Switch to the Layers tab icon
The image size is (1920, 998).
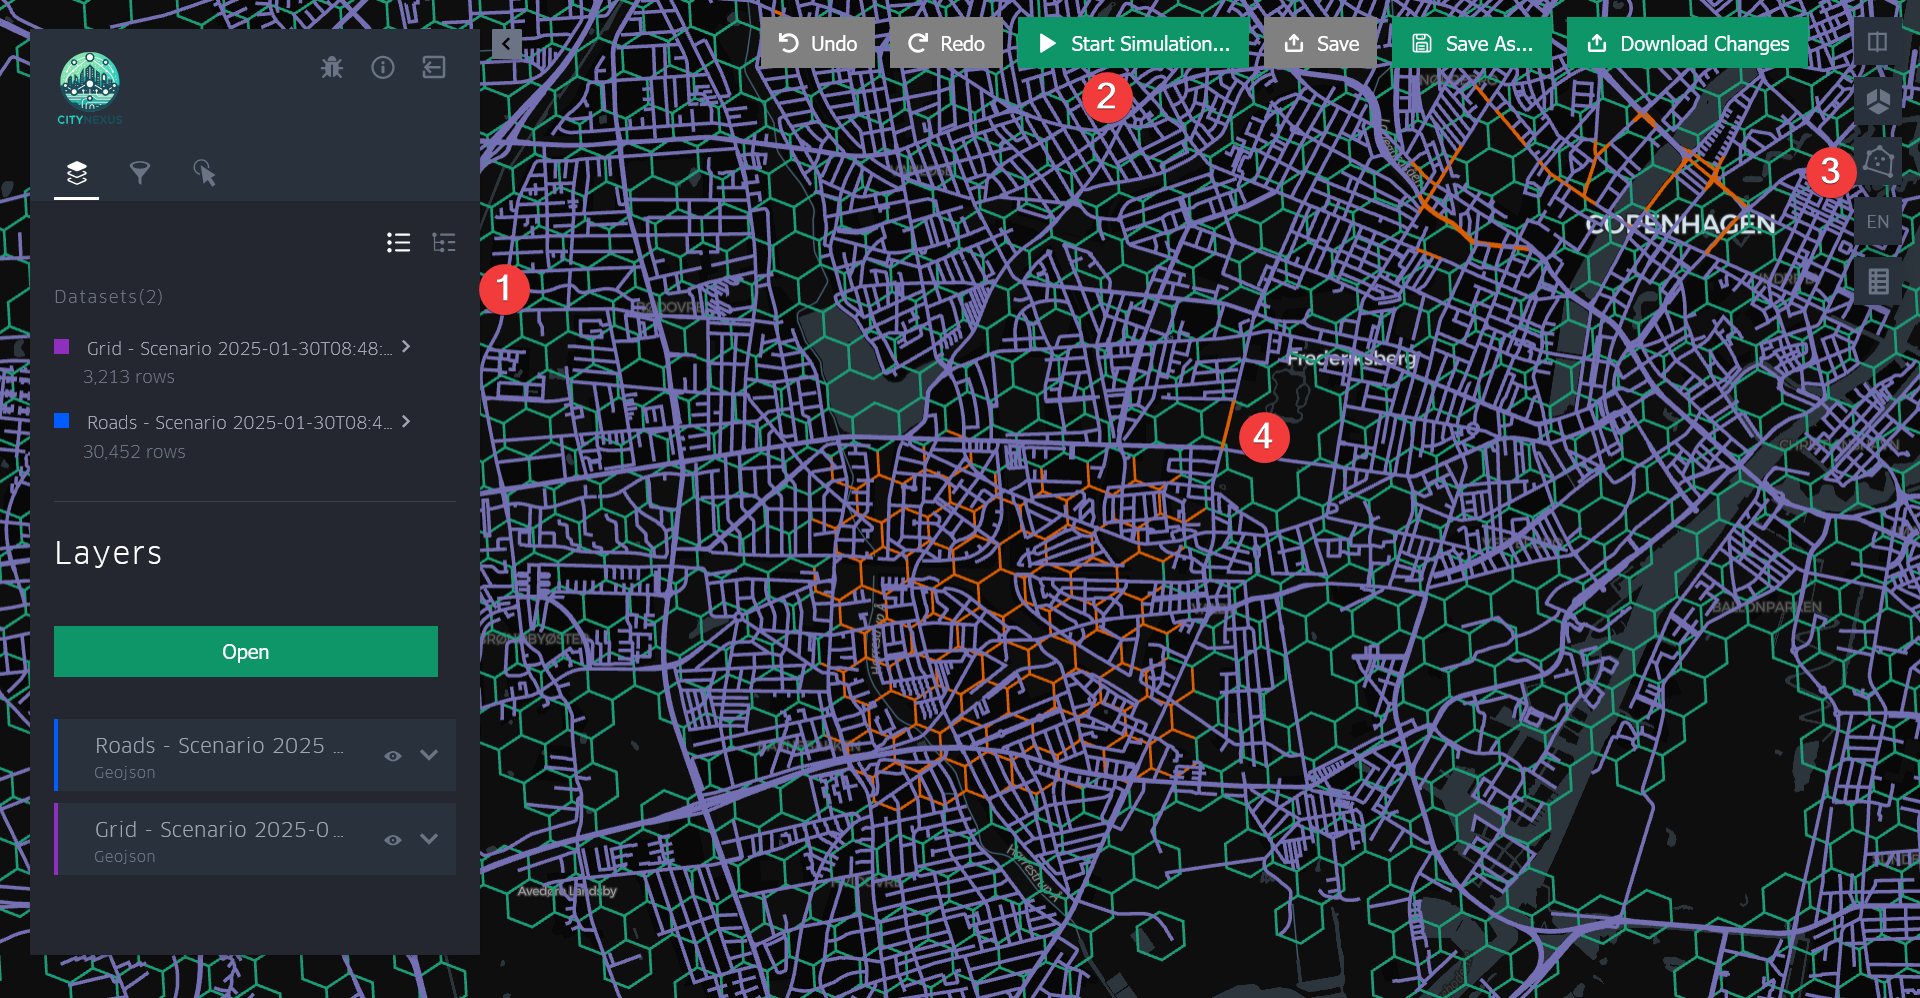coord(77,173)
